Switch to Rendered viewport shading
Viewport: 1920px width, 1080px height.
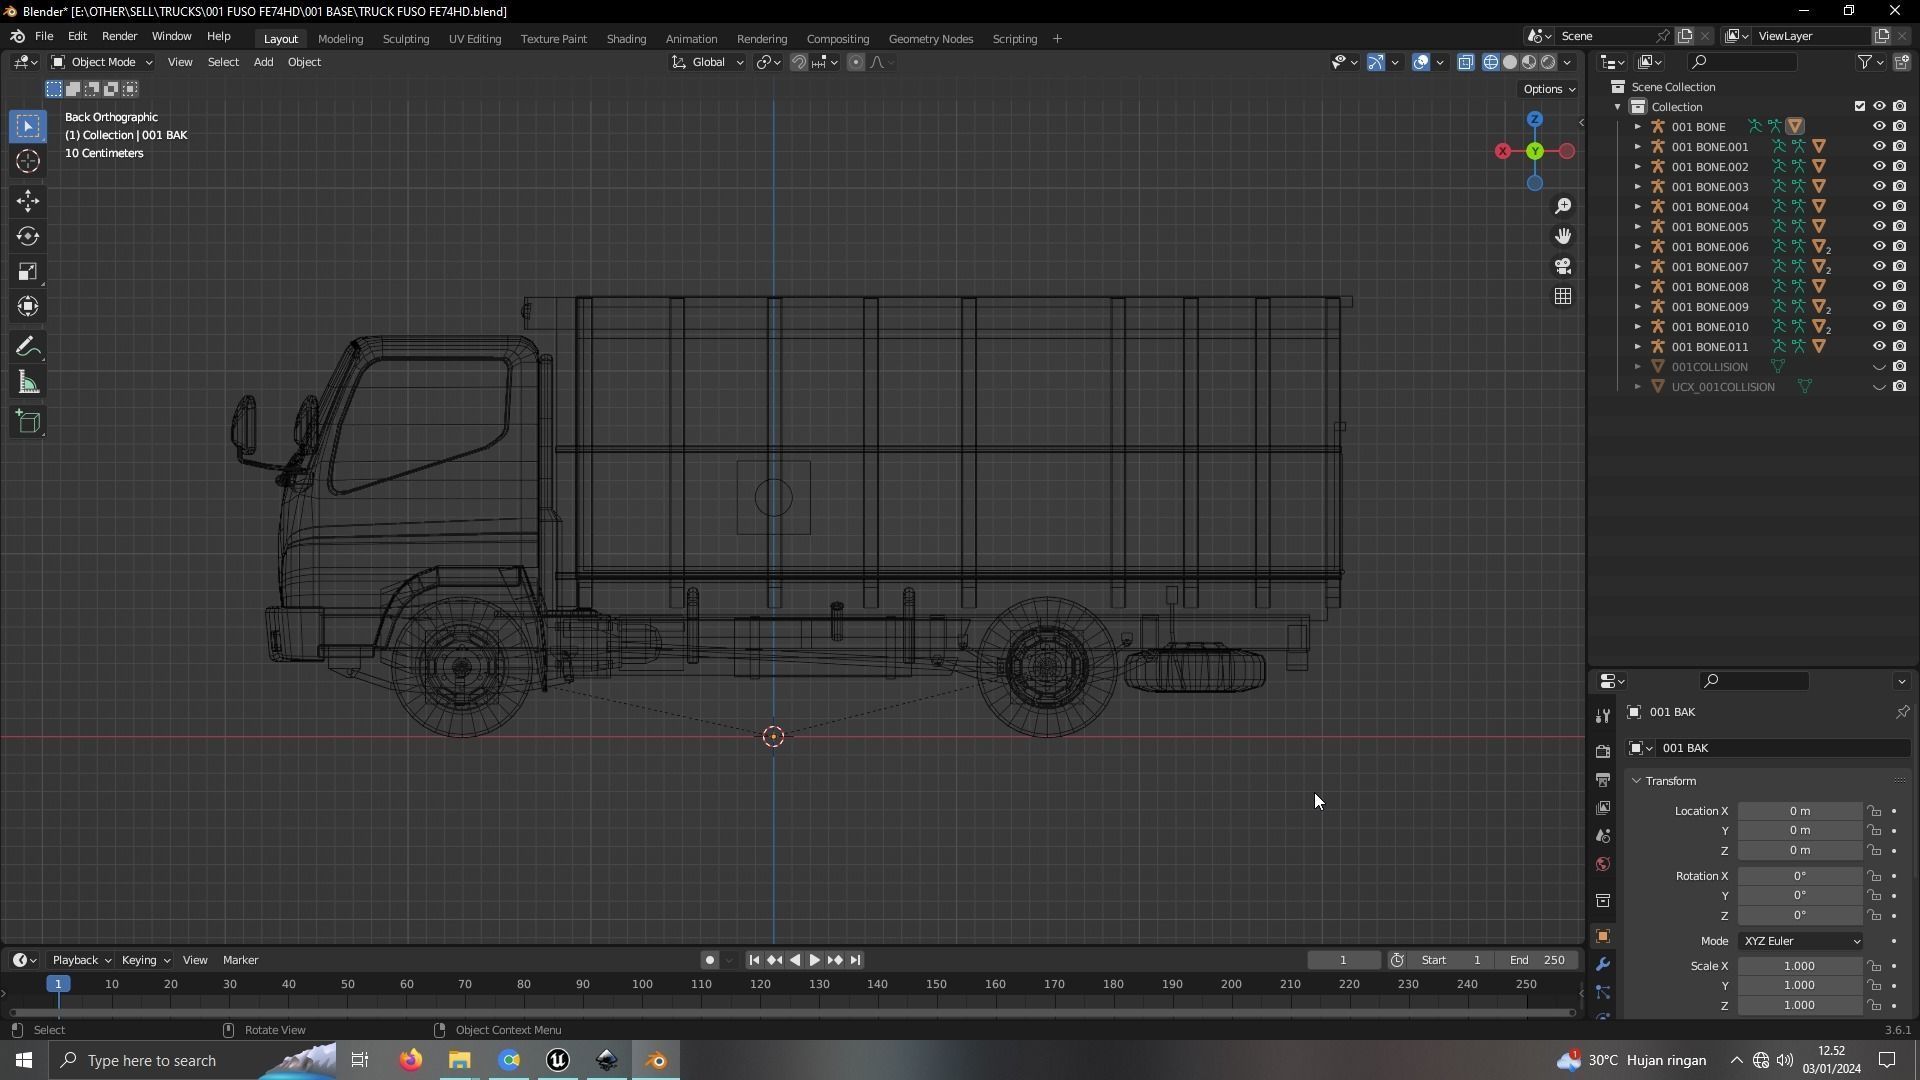click(x=1548, y=62)
